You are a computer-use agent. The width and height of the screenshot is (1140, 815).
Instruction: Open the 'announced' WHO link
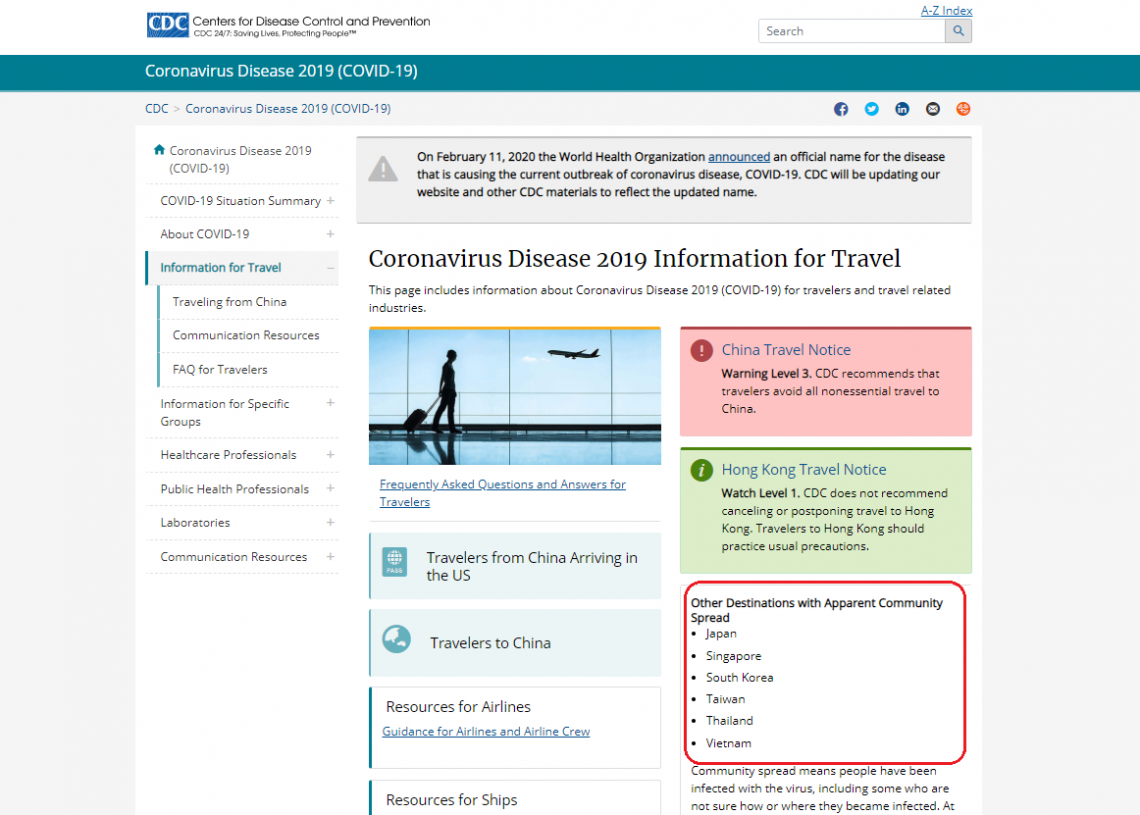(x=739, y=156)
